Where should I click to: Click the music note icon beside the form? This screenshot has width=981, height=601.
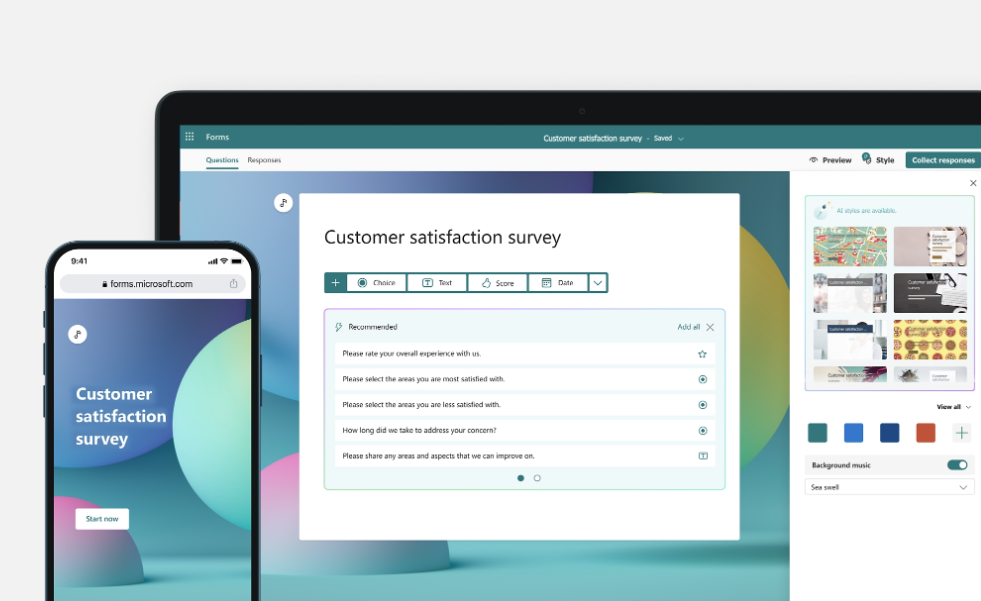pyautogui.click(x=283, y=203)
